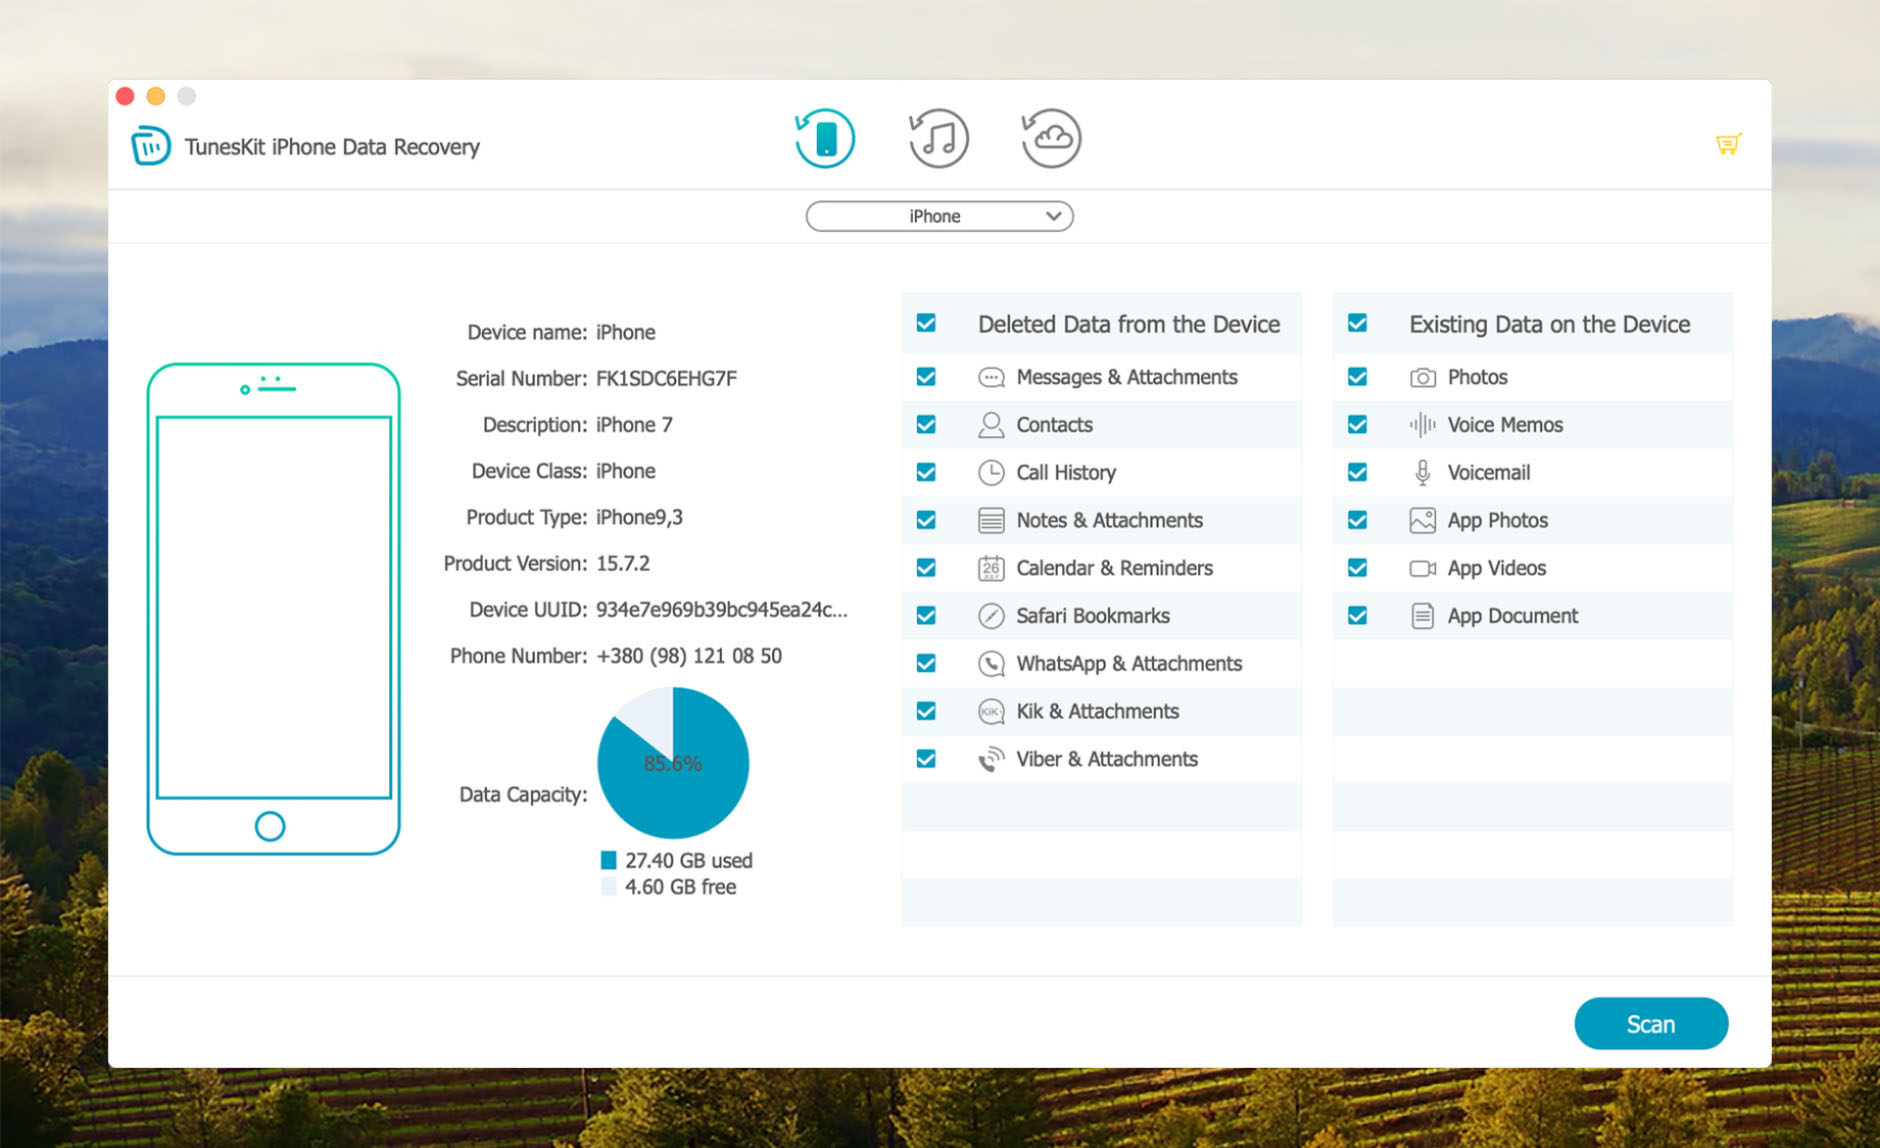Image resolution: width=1880 pixels, height=1148 pixels.
Task: Click the WhatsApp & Attachments icon
Action: (x=990, y=664)
